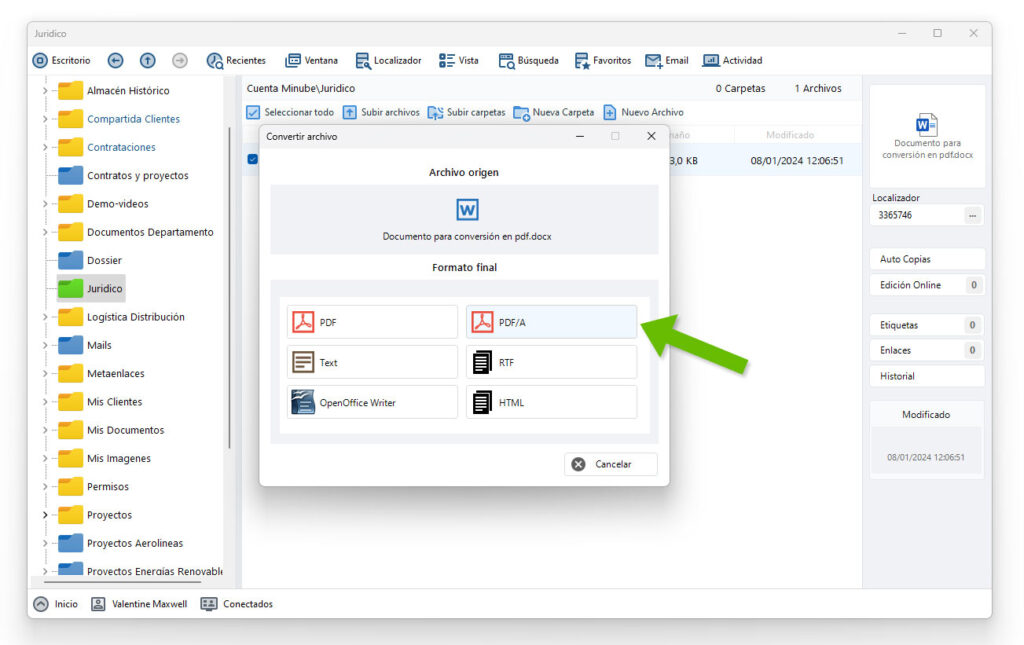Viewport: 1024px width, 645px height.
Task: Convert the file to PDF format
Action: [x=372, y=322]
